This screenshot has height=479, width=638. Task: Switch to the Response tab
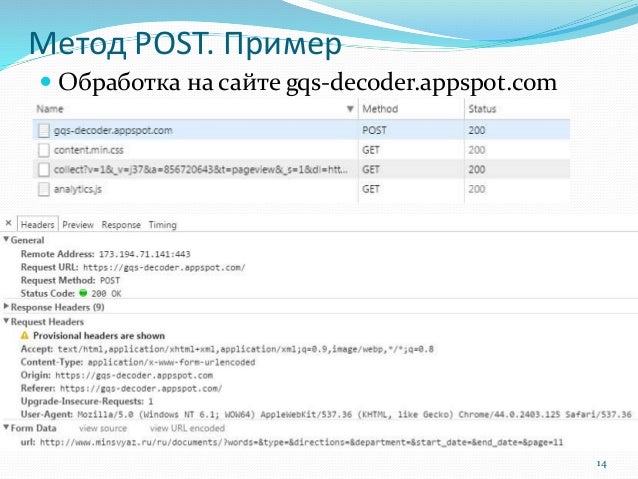(121, 225)
